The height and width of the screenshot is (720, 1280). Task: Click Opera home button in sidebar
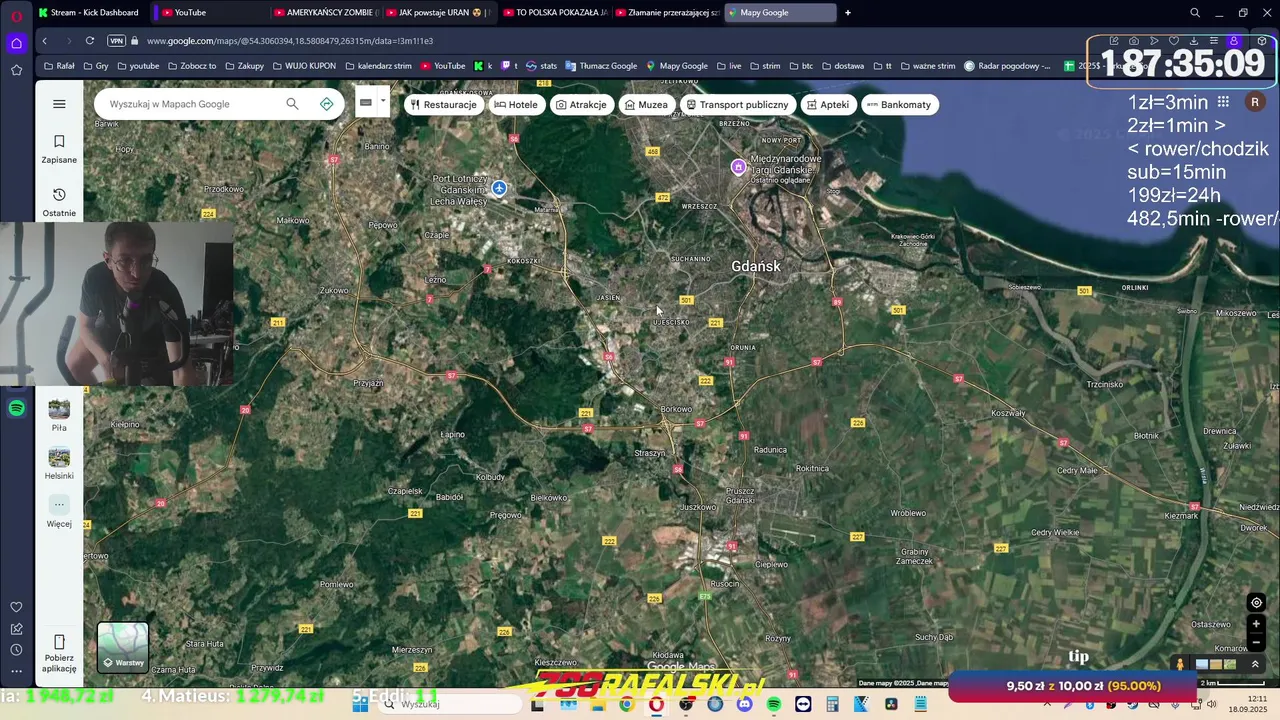16,43
